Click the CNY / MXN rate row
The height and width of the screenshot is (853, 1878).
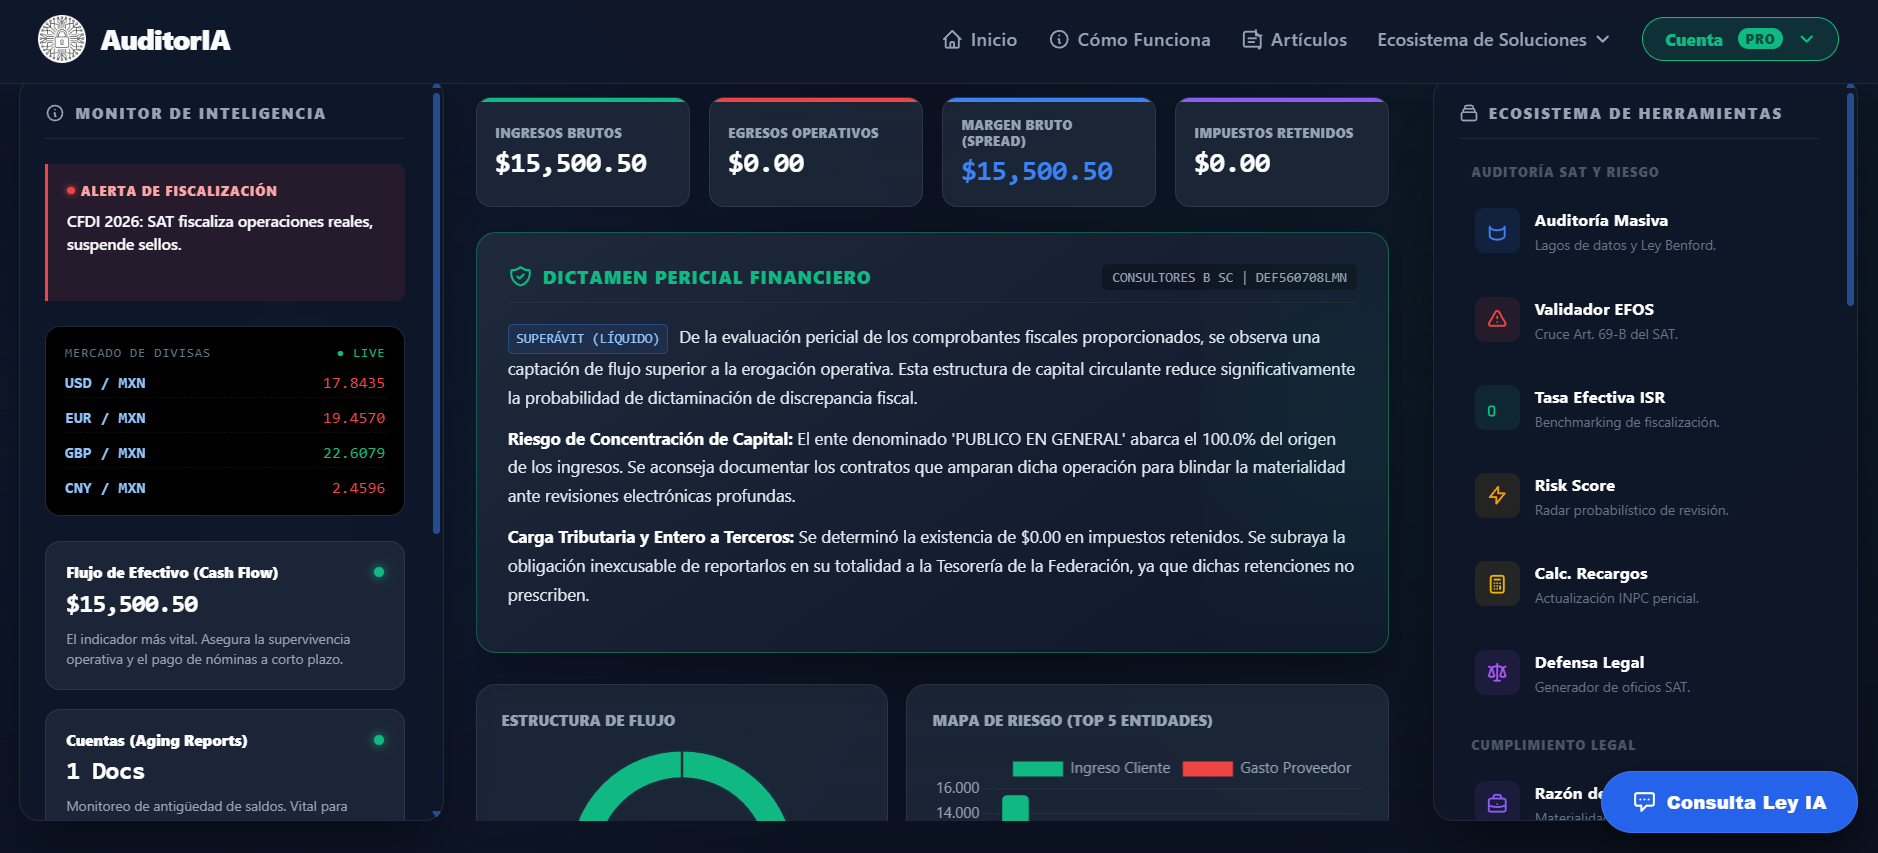tap(225, 488)
